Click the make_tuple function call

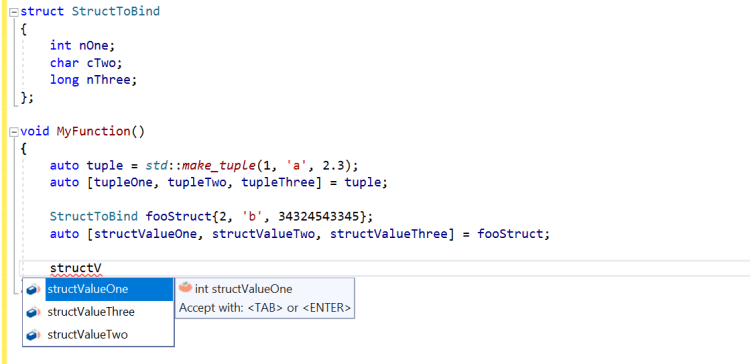click(x=219, y=165)
